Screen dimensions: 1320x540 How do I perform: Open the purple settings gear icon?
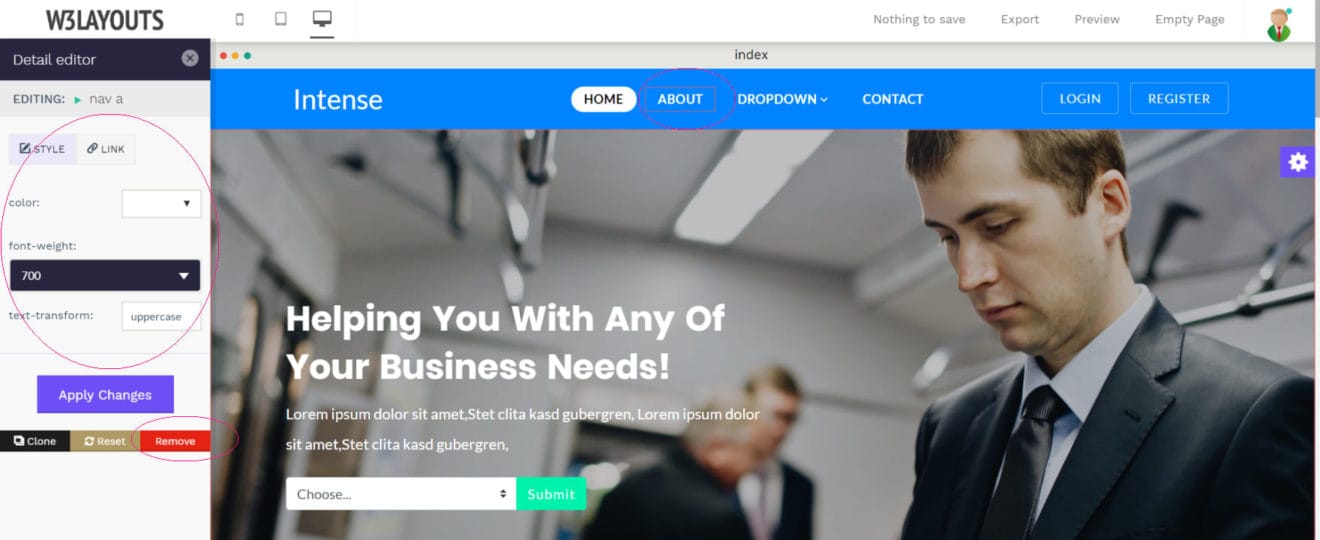tap(1298, 162)
